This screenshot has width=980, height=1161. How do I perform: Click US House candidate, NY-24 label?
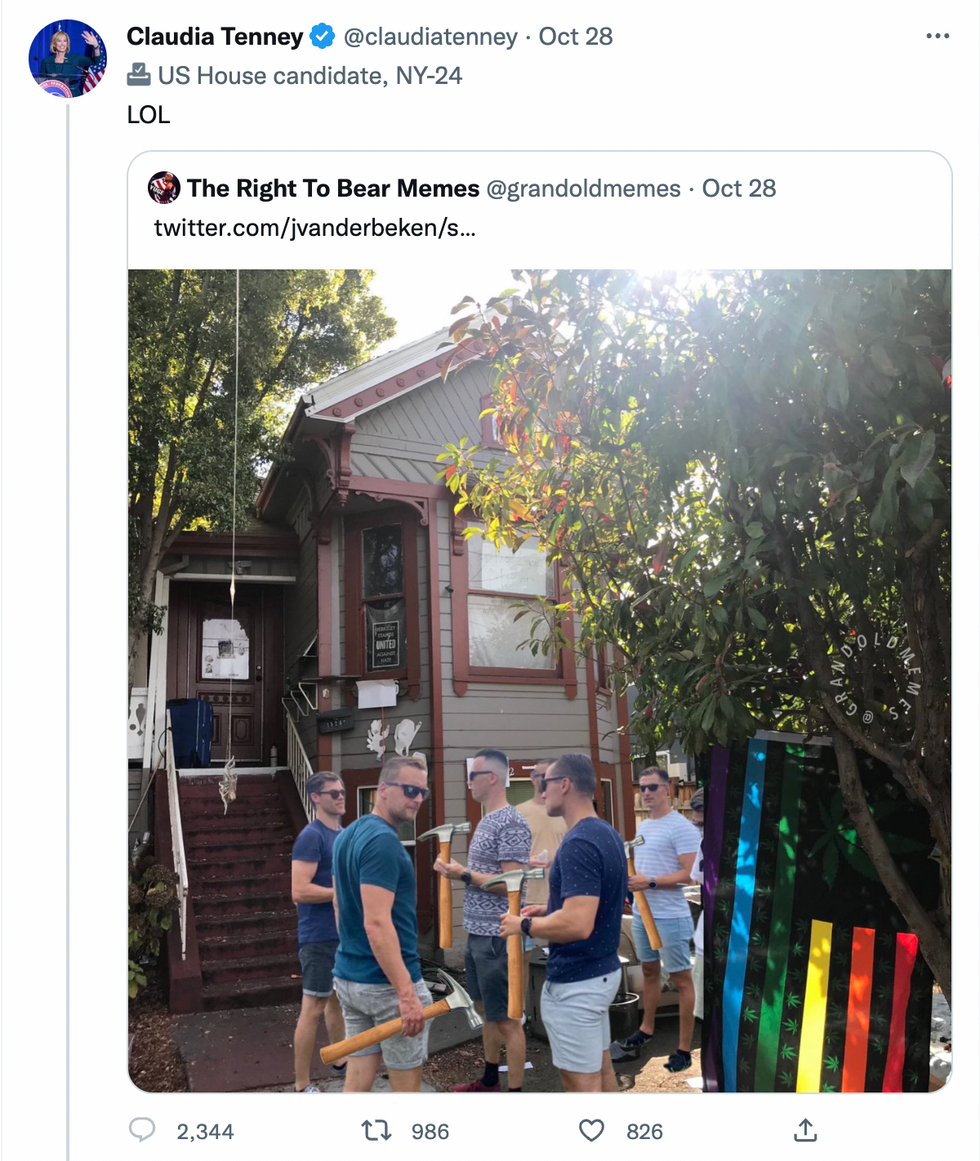[x=309, y=76]
